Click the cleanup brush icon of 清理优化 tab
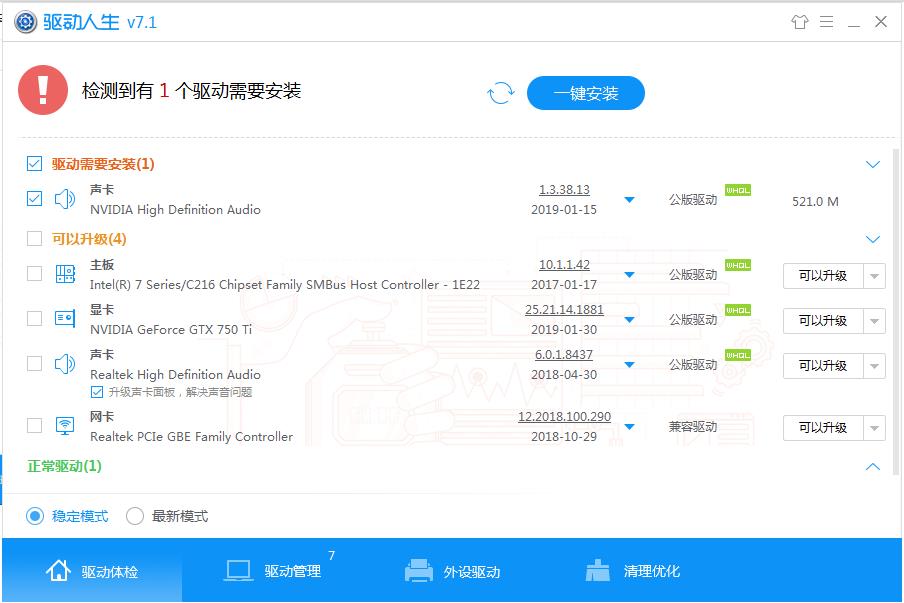 tap(597, 571)
